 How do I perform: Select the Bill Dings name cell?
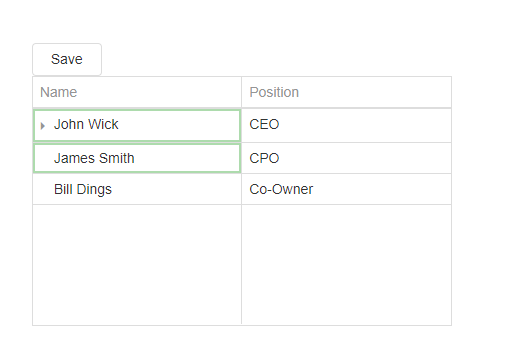pyautogui.click(x=137, y=189)
